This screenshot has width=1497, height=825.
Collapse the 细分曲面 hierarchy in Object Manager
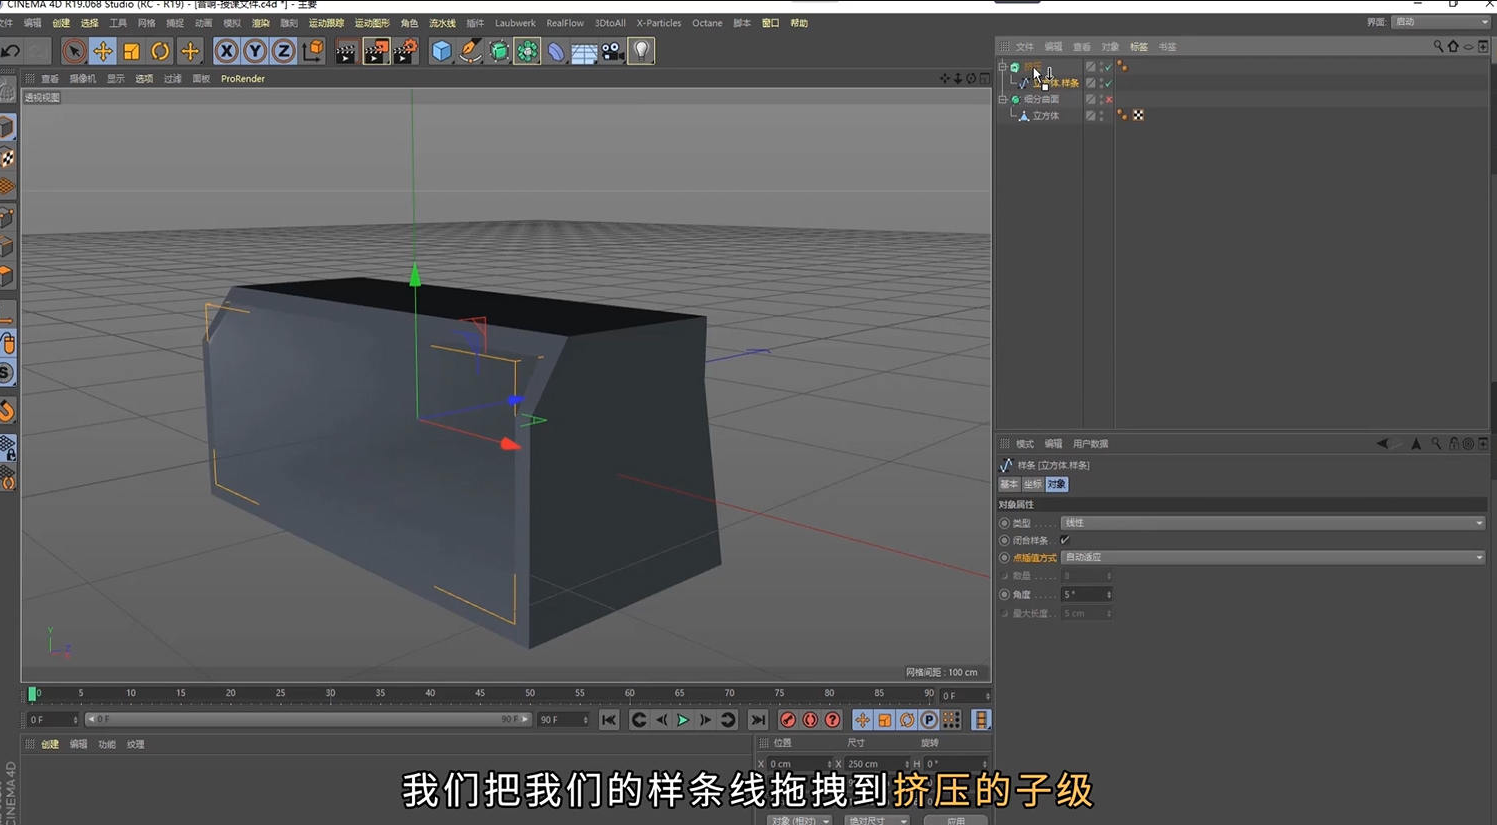(1004, 98)
